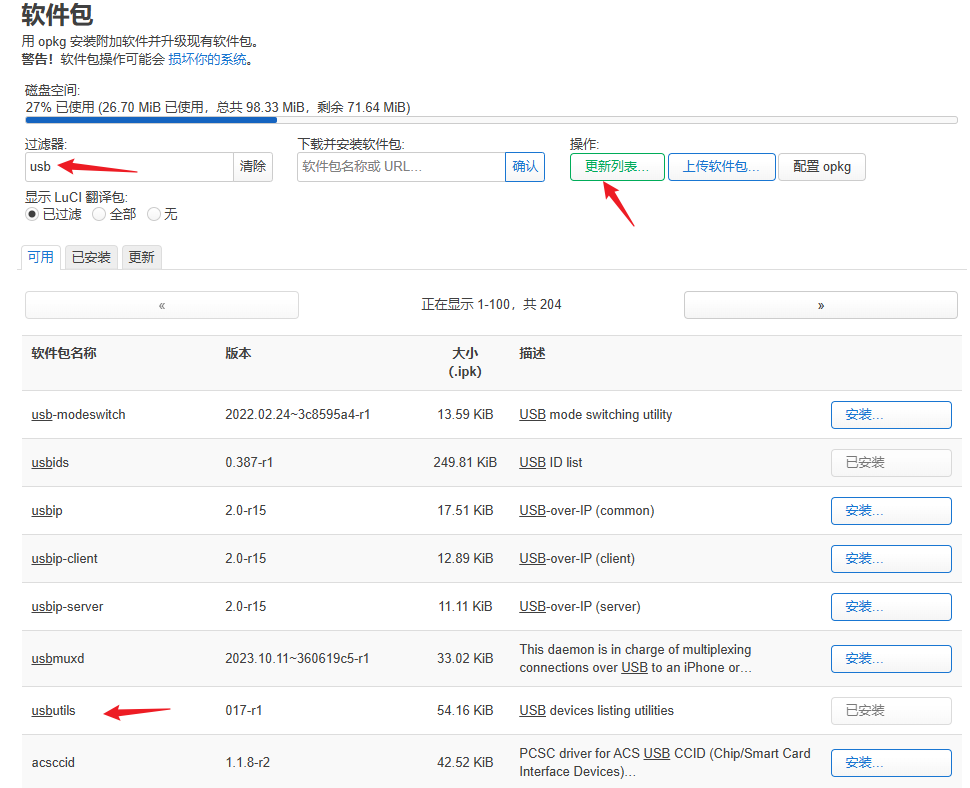The width and height of the screenshot is (970, 788).
Task: Go to the next page of packages
Action: [820, 304]
